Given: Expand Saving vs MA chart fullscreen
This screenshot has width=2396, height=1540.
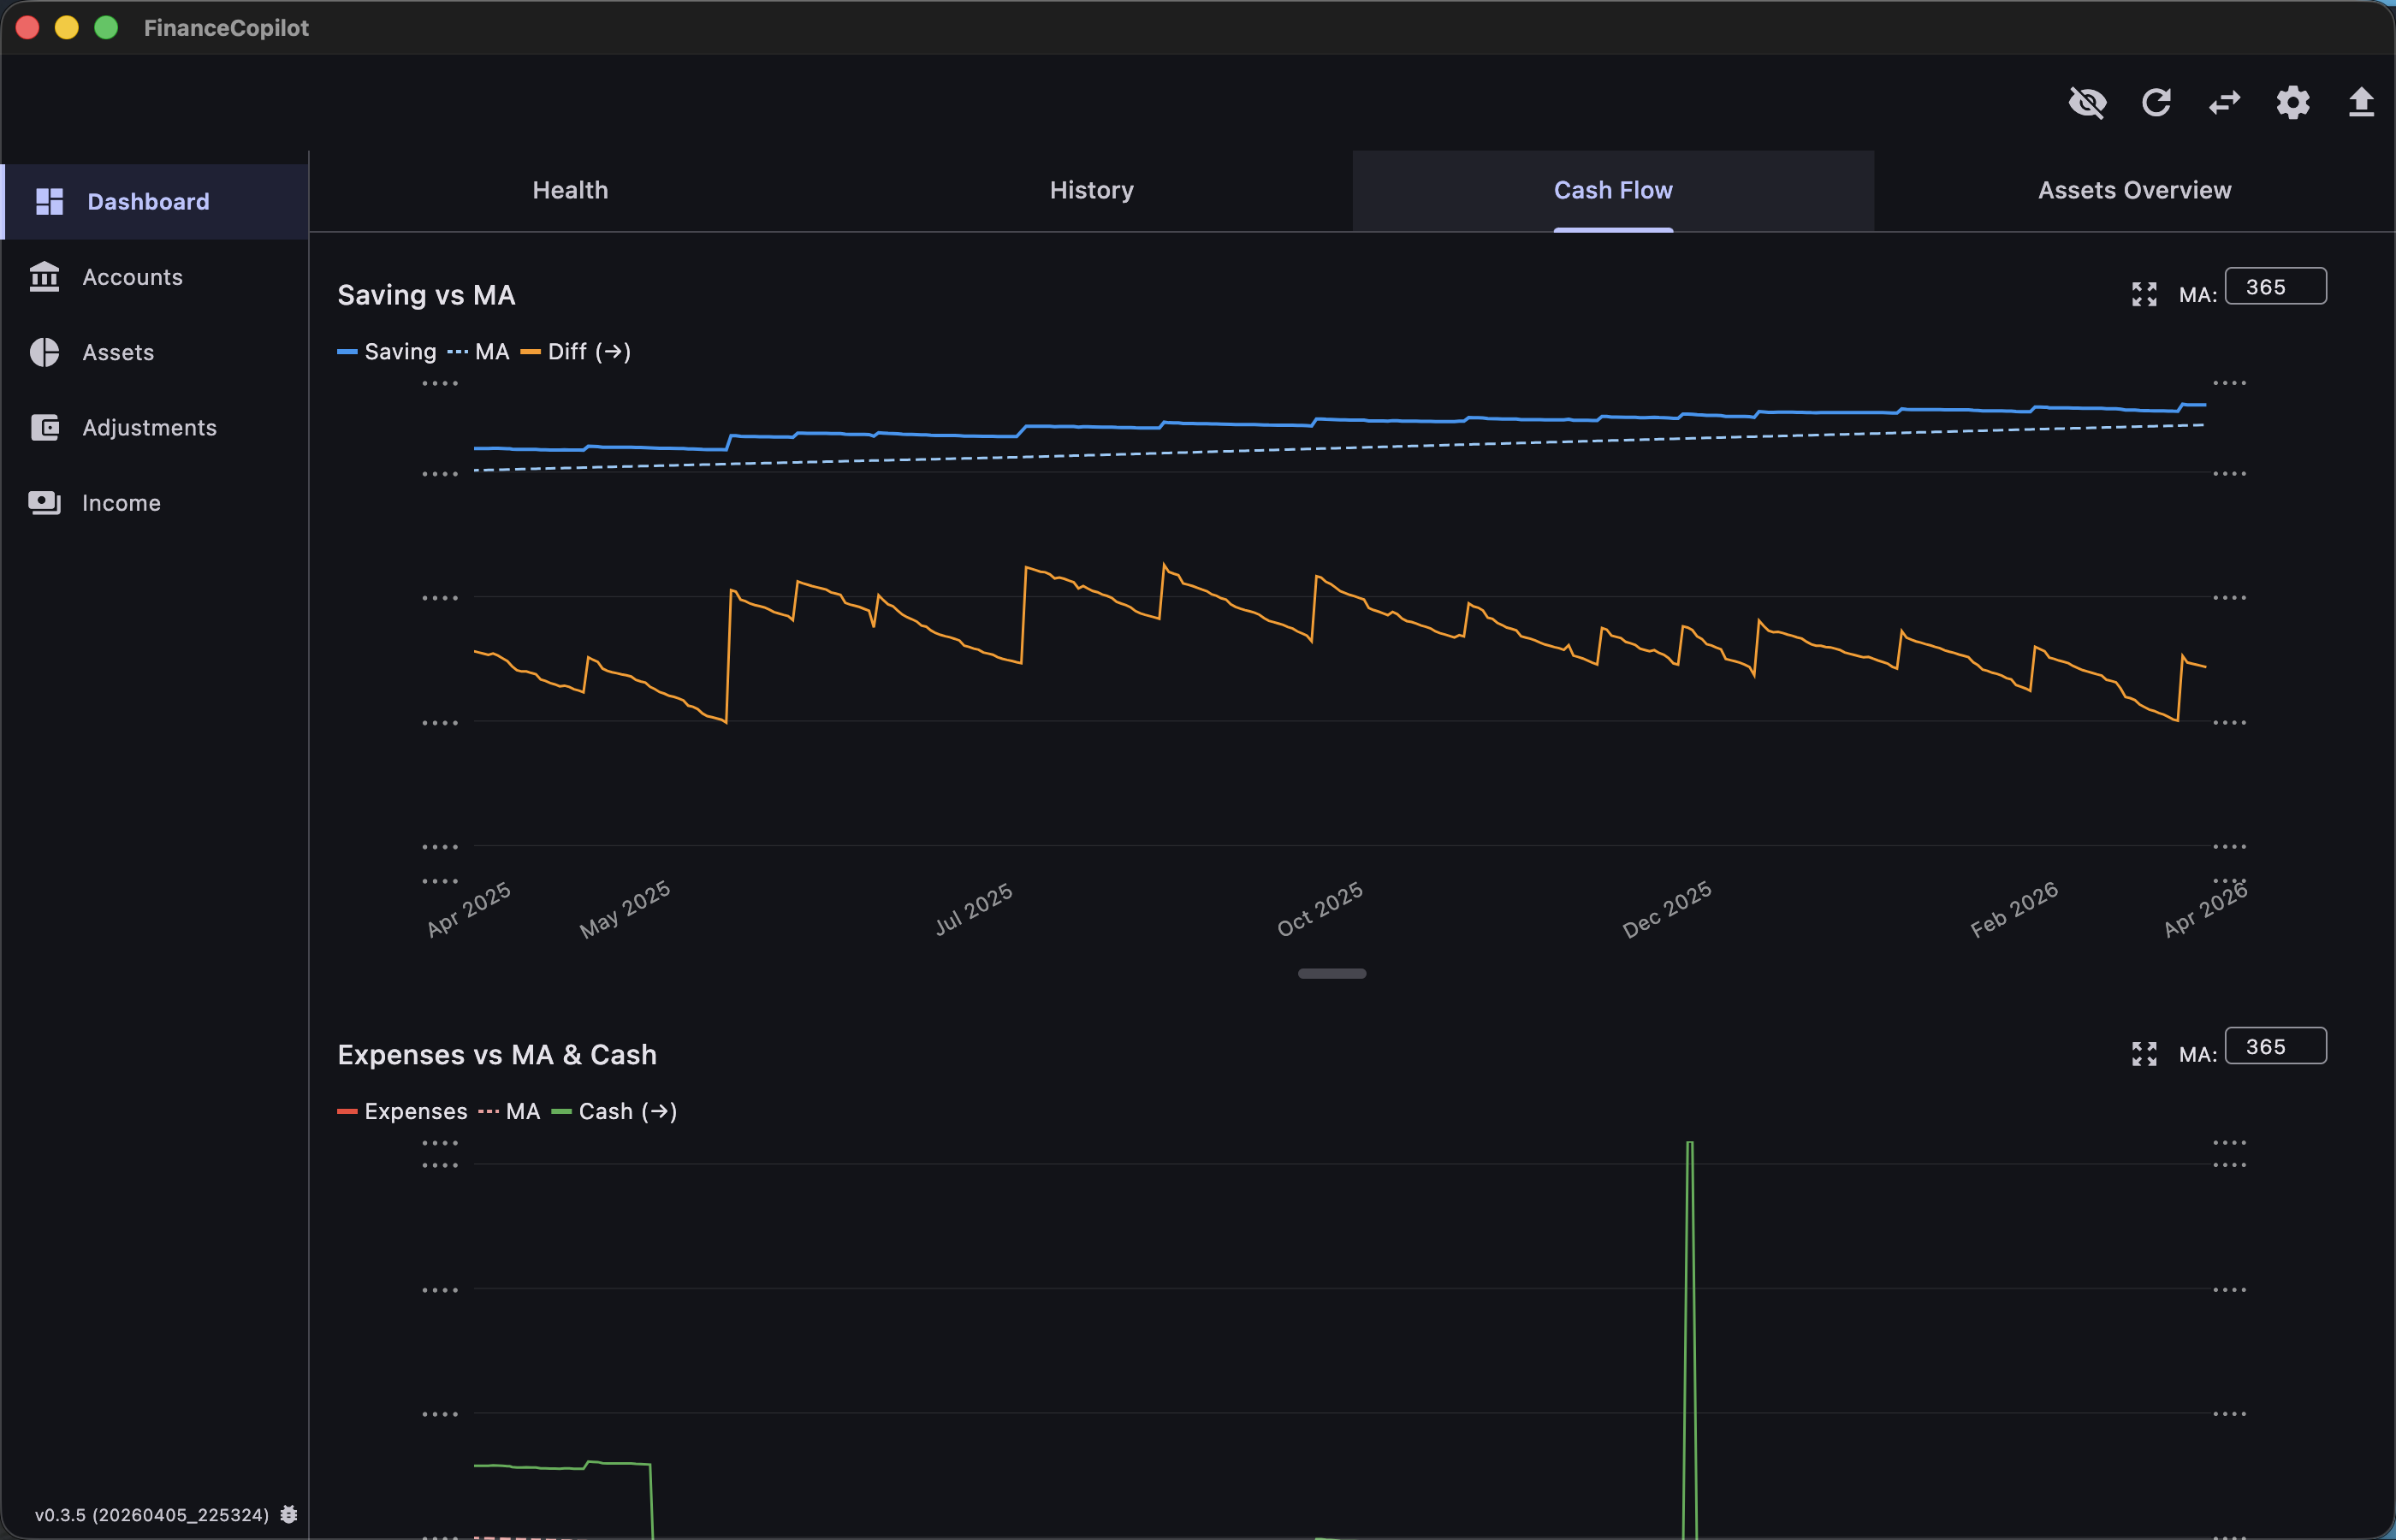Looking at the screenshot, I should click(2144, 294).
